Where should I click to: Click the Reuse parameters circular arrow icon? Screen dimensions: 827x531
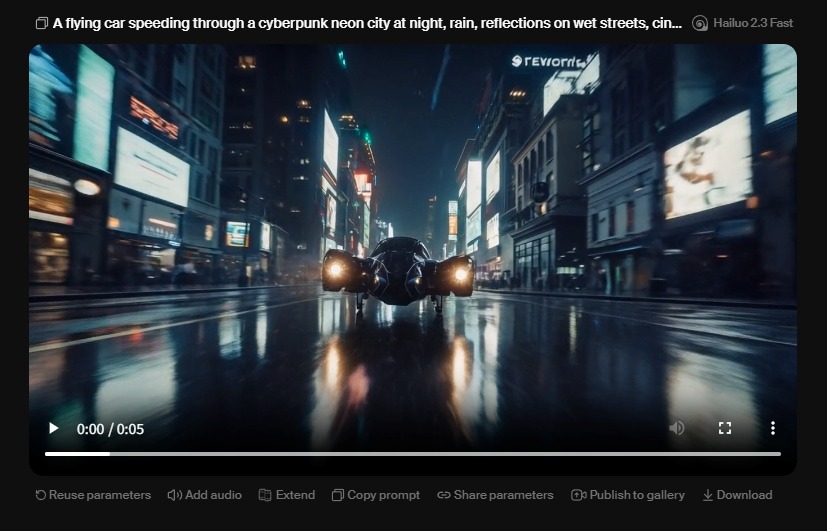pyautogui.click(x=41, y=495)
